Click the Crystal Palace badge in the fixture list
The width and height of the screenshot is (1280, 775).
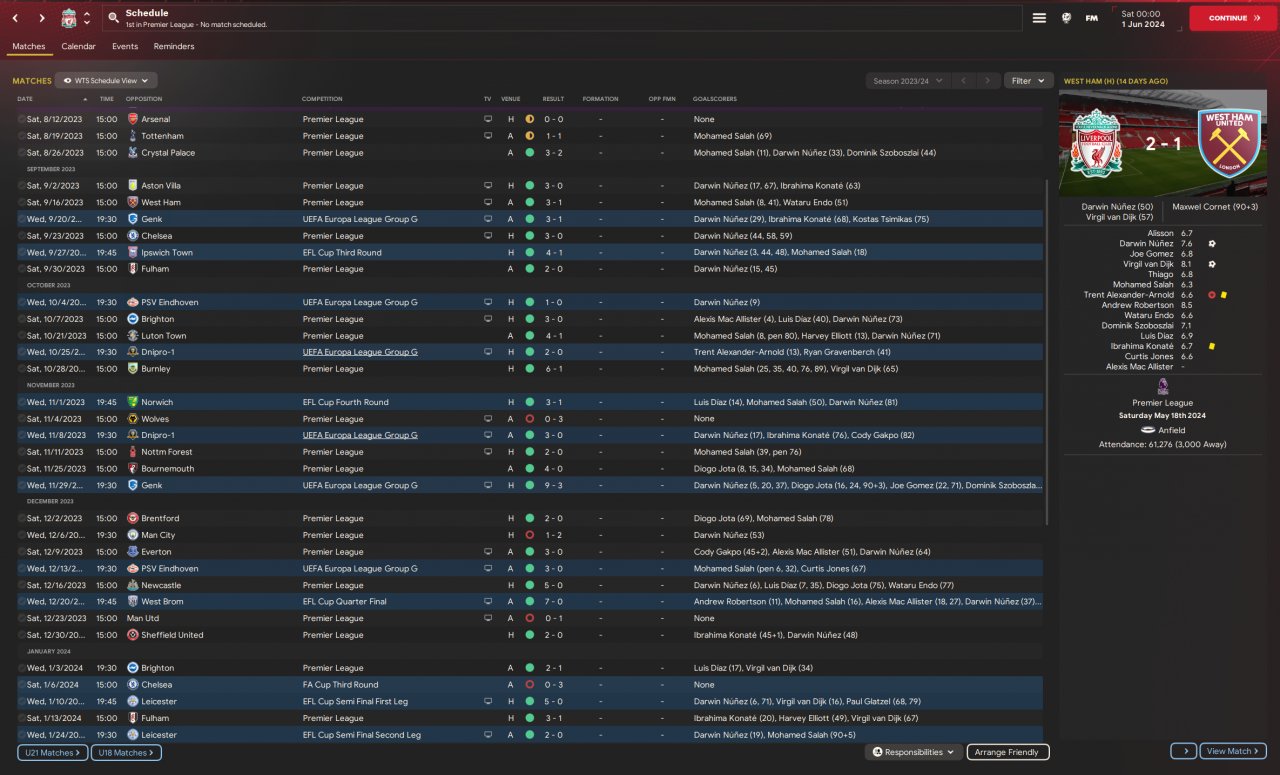pyautogui.click(x=132, y=153)
